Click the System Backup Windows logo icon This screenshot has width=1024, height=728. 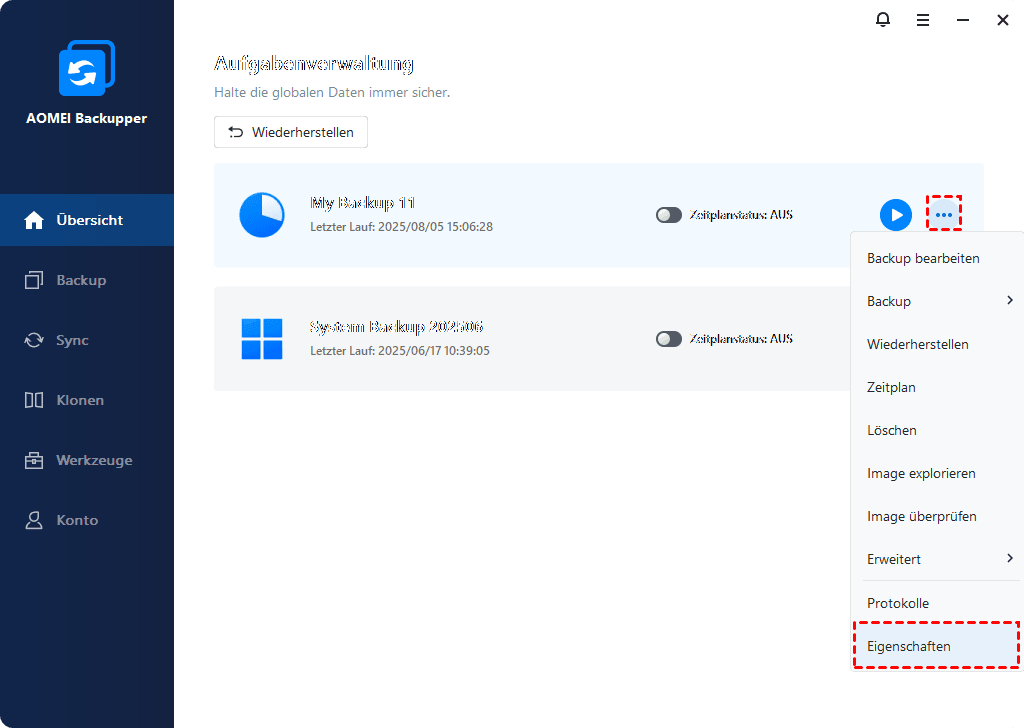(262, 339)
